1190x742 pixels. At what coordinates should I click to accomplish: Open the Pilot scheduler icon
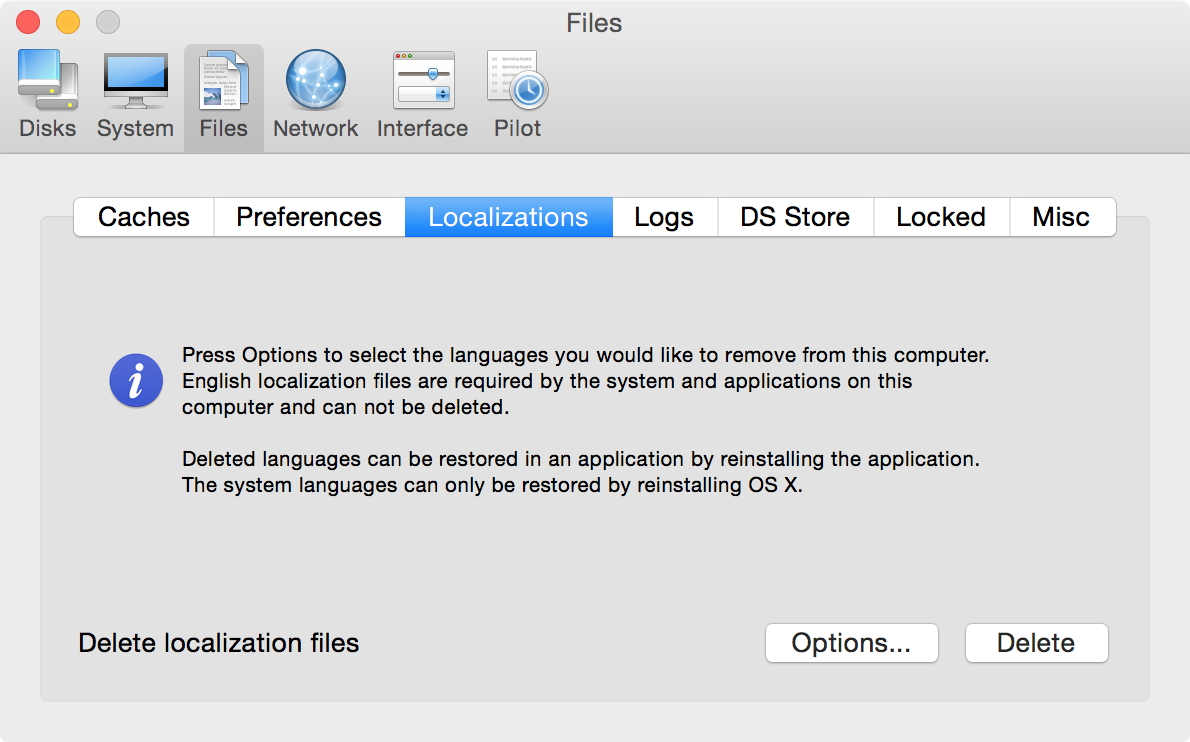coord(517,96)
